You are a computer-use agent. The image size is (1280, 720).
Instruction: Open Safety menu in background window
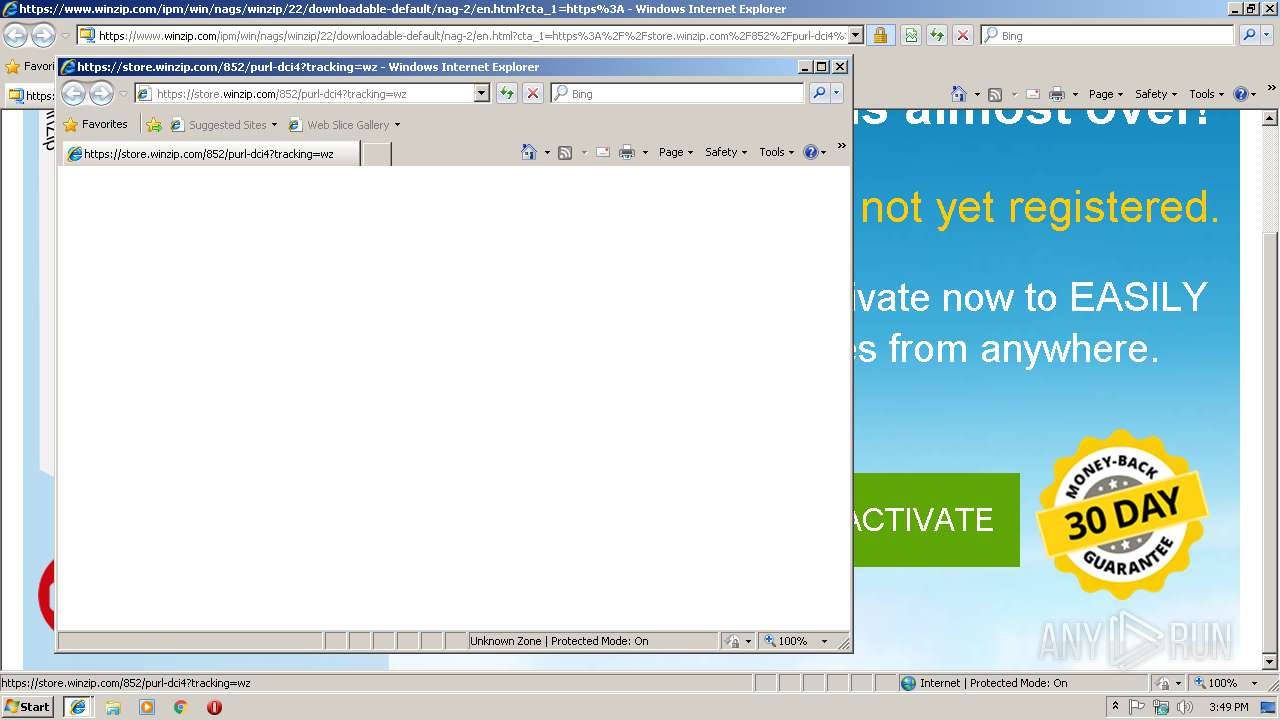(1156, 94)
